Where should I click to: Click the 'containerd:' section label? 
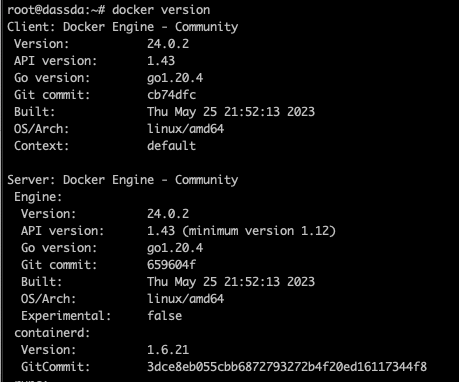pos(52,333)
